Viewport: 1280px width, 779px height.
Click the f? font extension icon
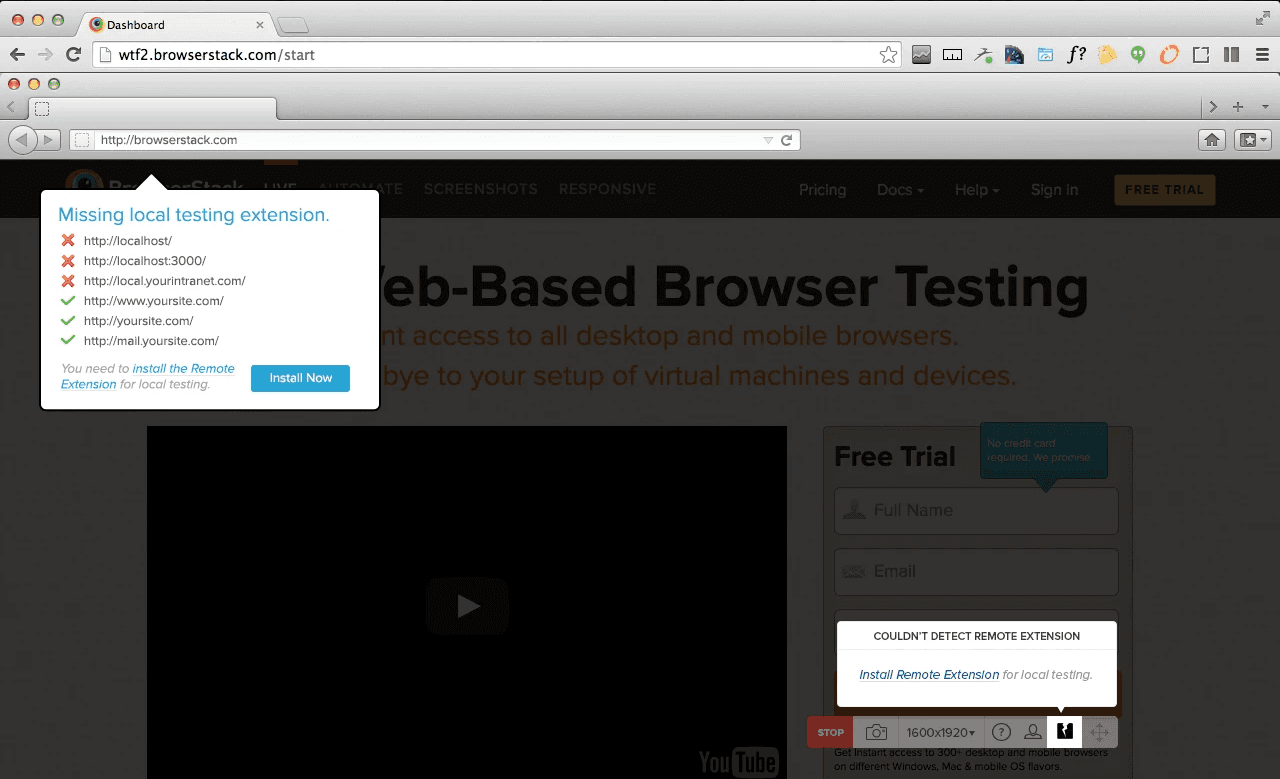(1076, 55)
